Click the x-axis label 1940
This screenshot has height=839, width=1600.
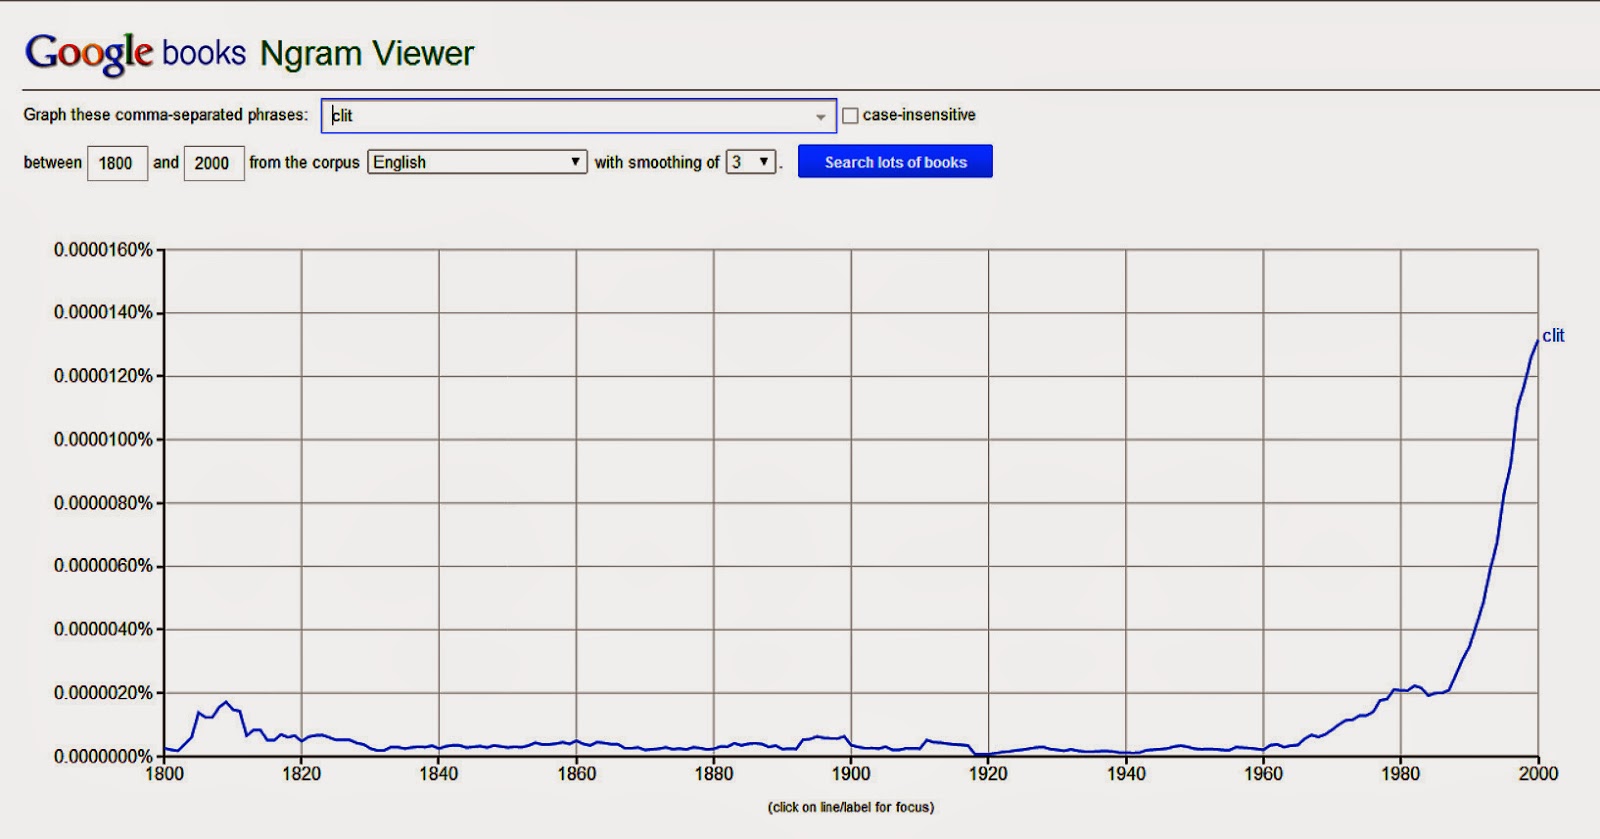click(x=1126, y=773)
